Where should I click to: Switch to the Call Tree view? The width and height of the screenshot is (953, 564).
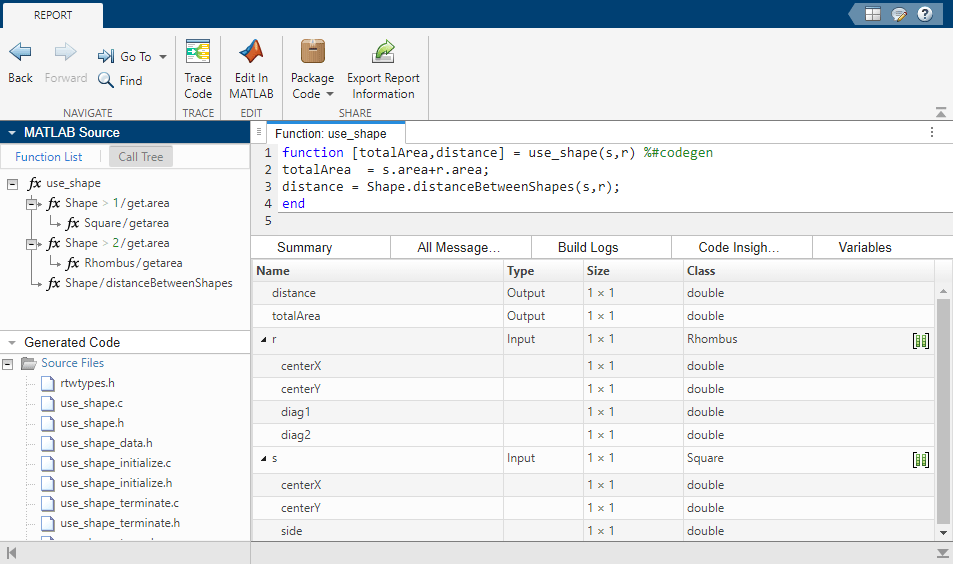click(x=140, y=156)
